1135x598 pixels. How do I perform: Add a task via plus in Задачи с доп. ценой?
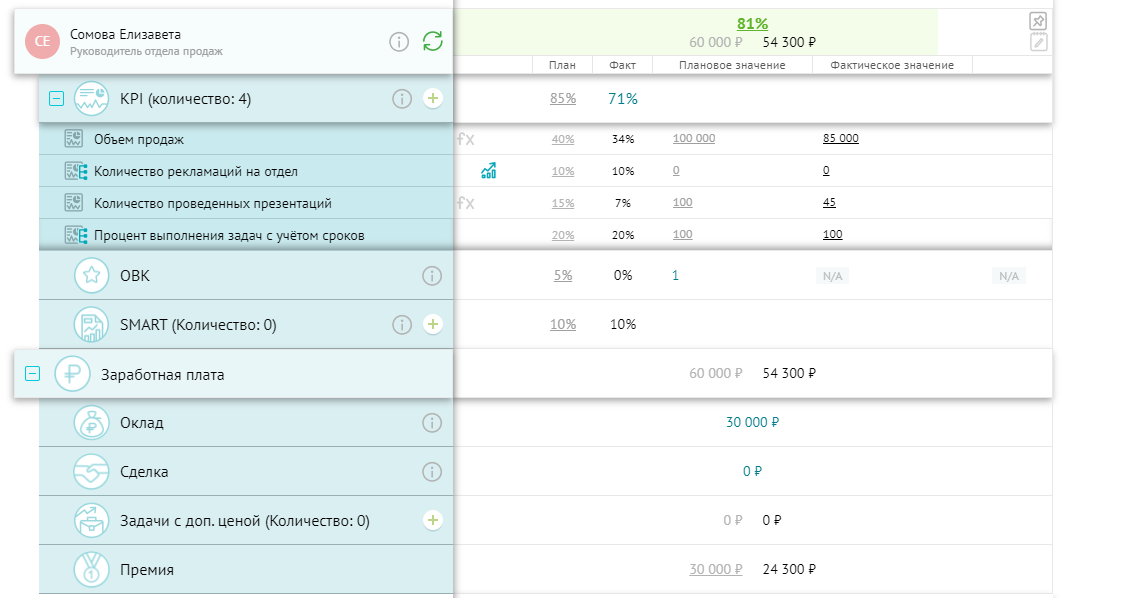click(433, 520)
